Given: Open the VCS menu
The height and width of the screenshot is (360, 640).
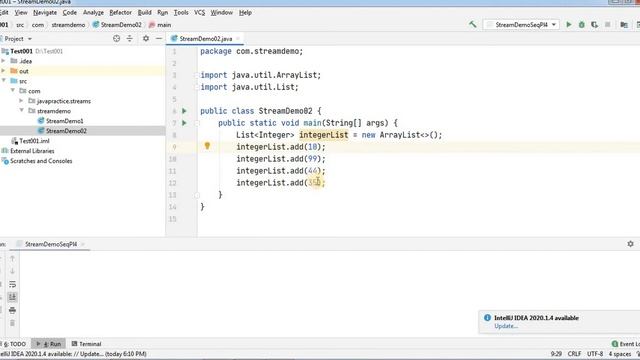Looking at the screenshot, I should click(200, 13).
